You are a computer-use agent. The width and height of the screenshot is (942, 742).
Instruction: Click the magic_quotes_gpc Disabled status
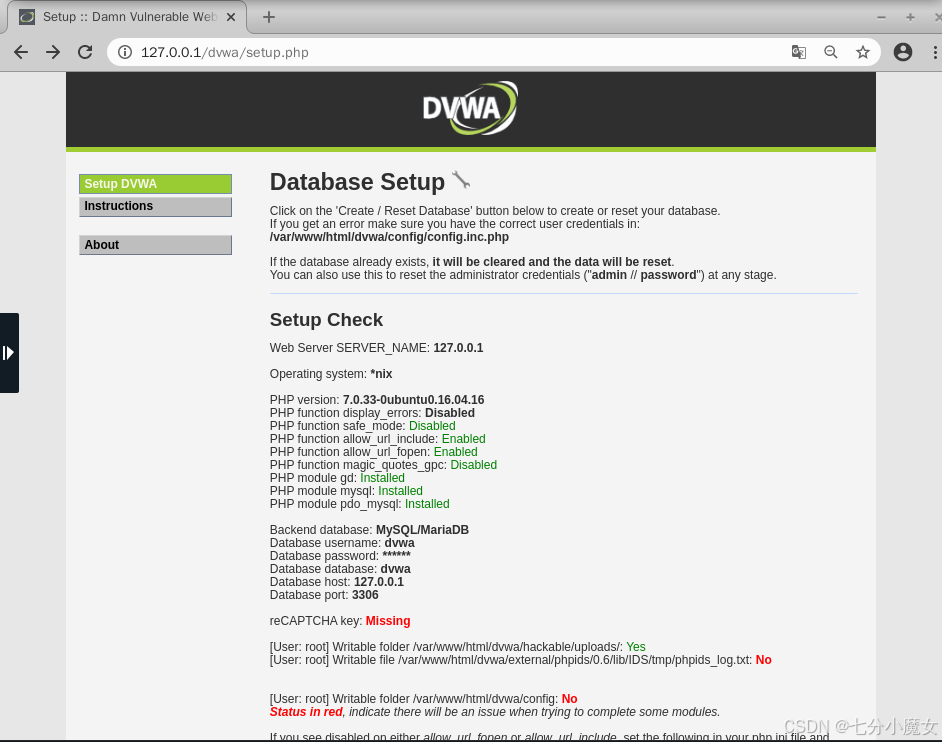pos(473,464)
